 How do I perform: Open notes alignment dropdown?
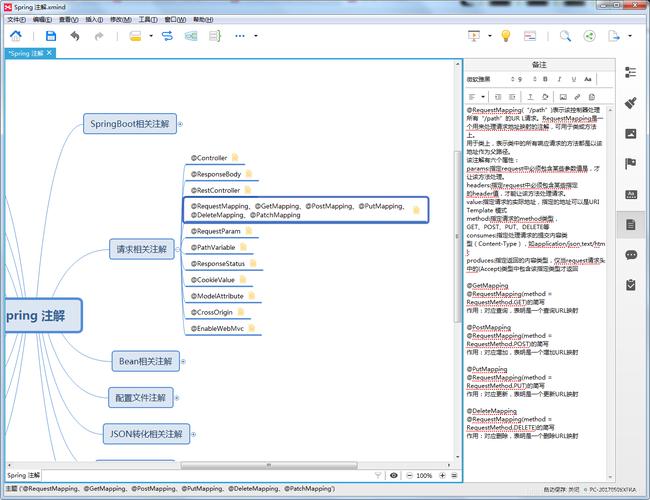tap(483, 97)
